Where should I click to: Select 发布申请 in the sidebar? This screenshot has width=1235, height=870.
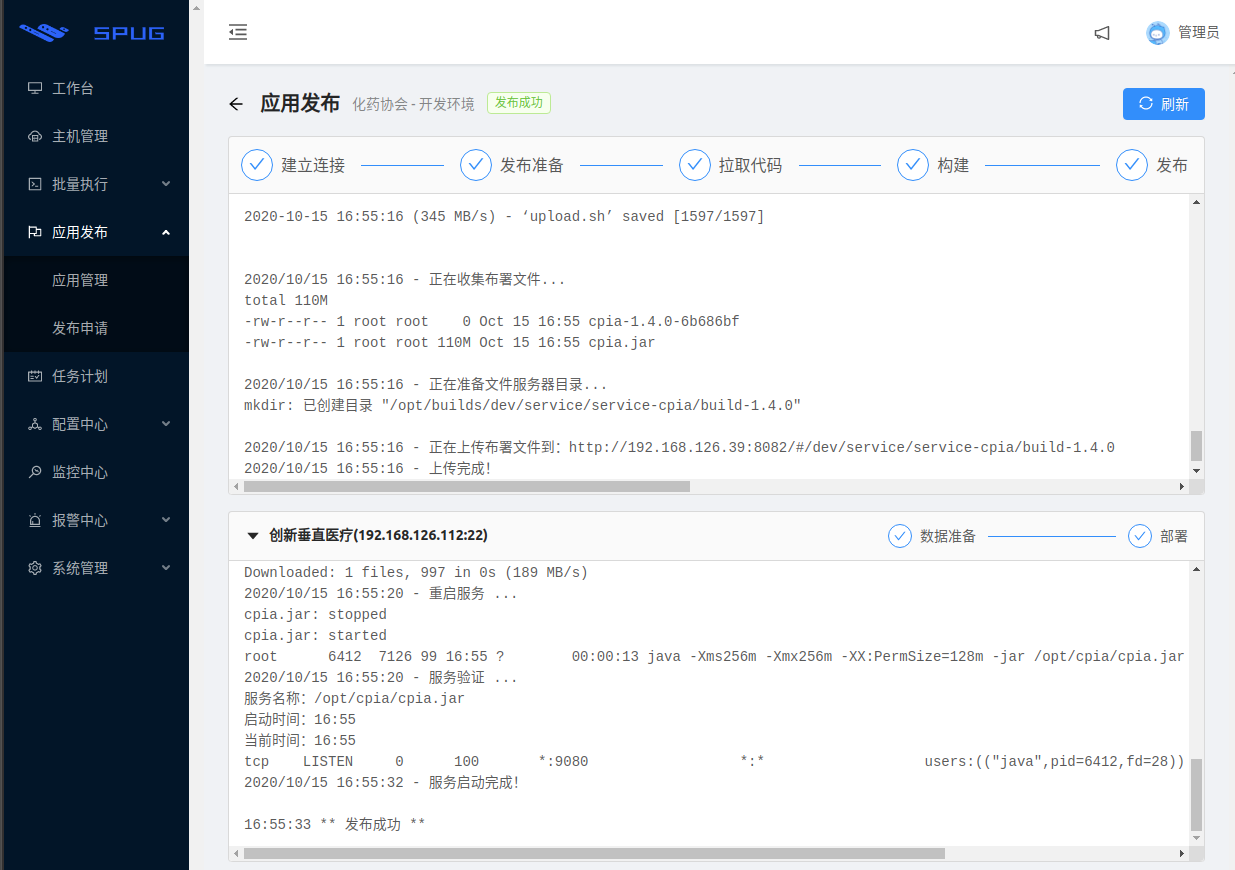tap(80, 328)
